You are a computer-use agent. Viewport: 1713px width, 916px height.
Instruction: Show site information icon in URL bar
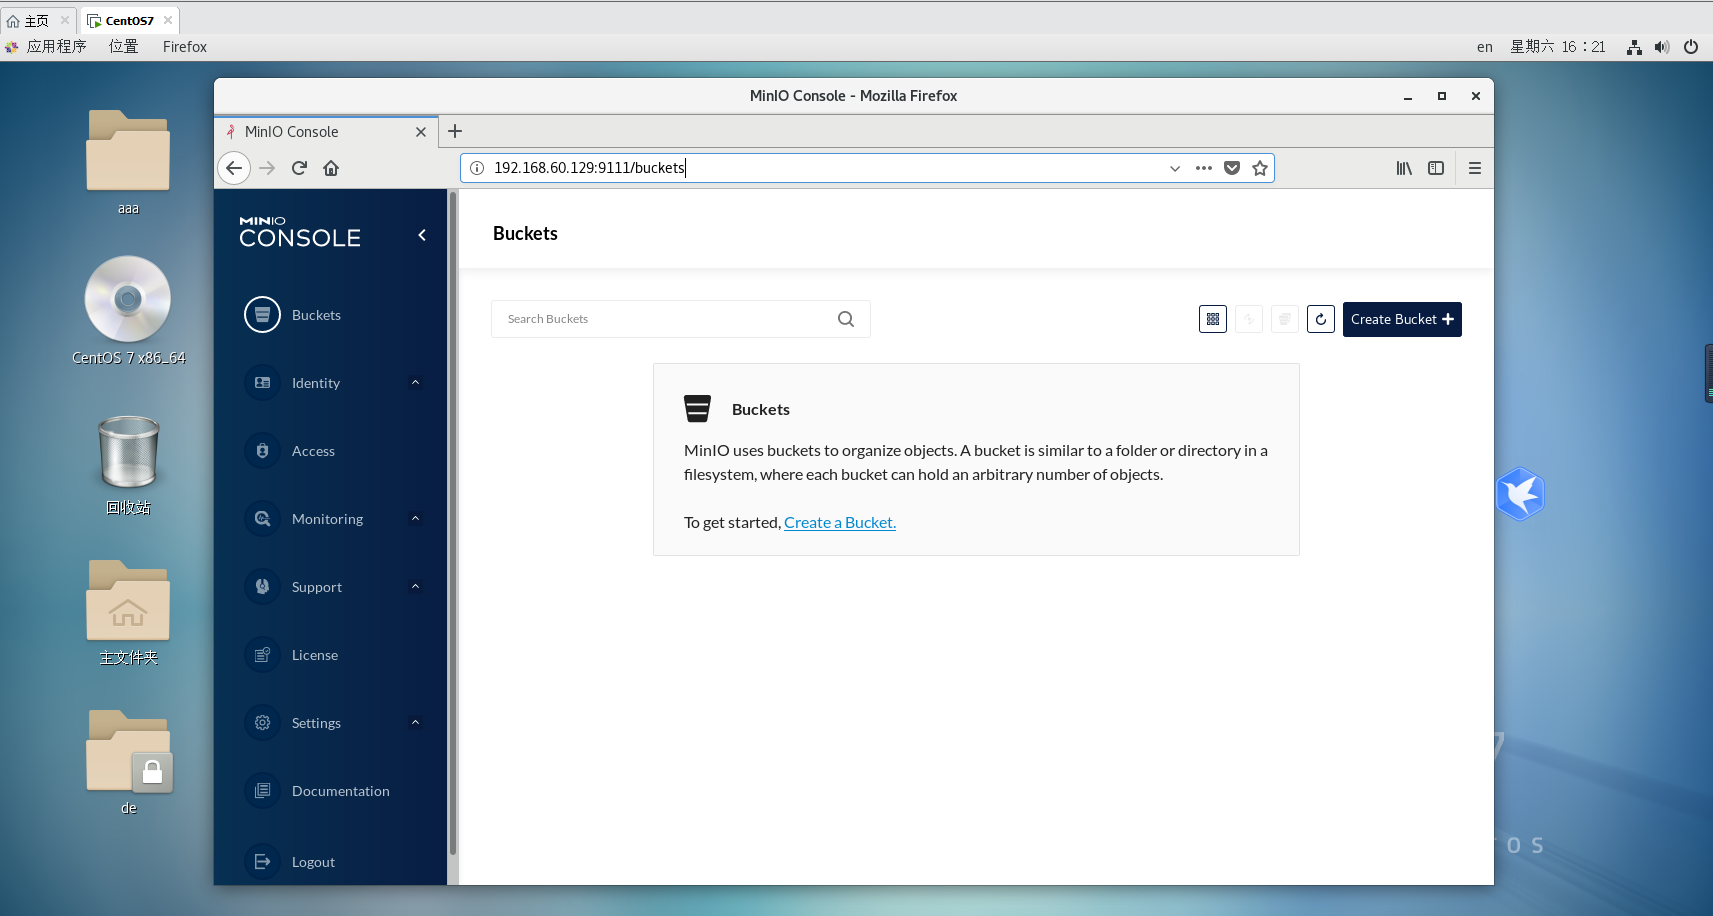coord(477,168)
